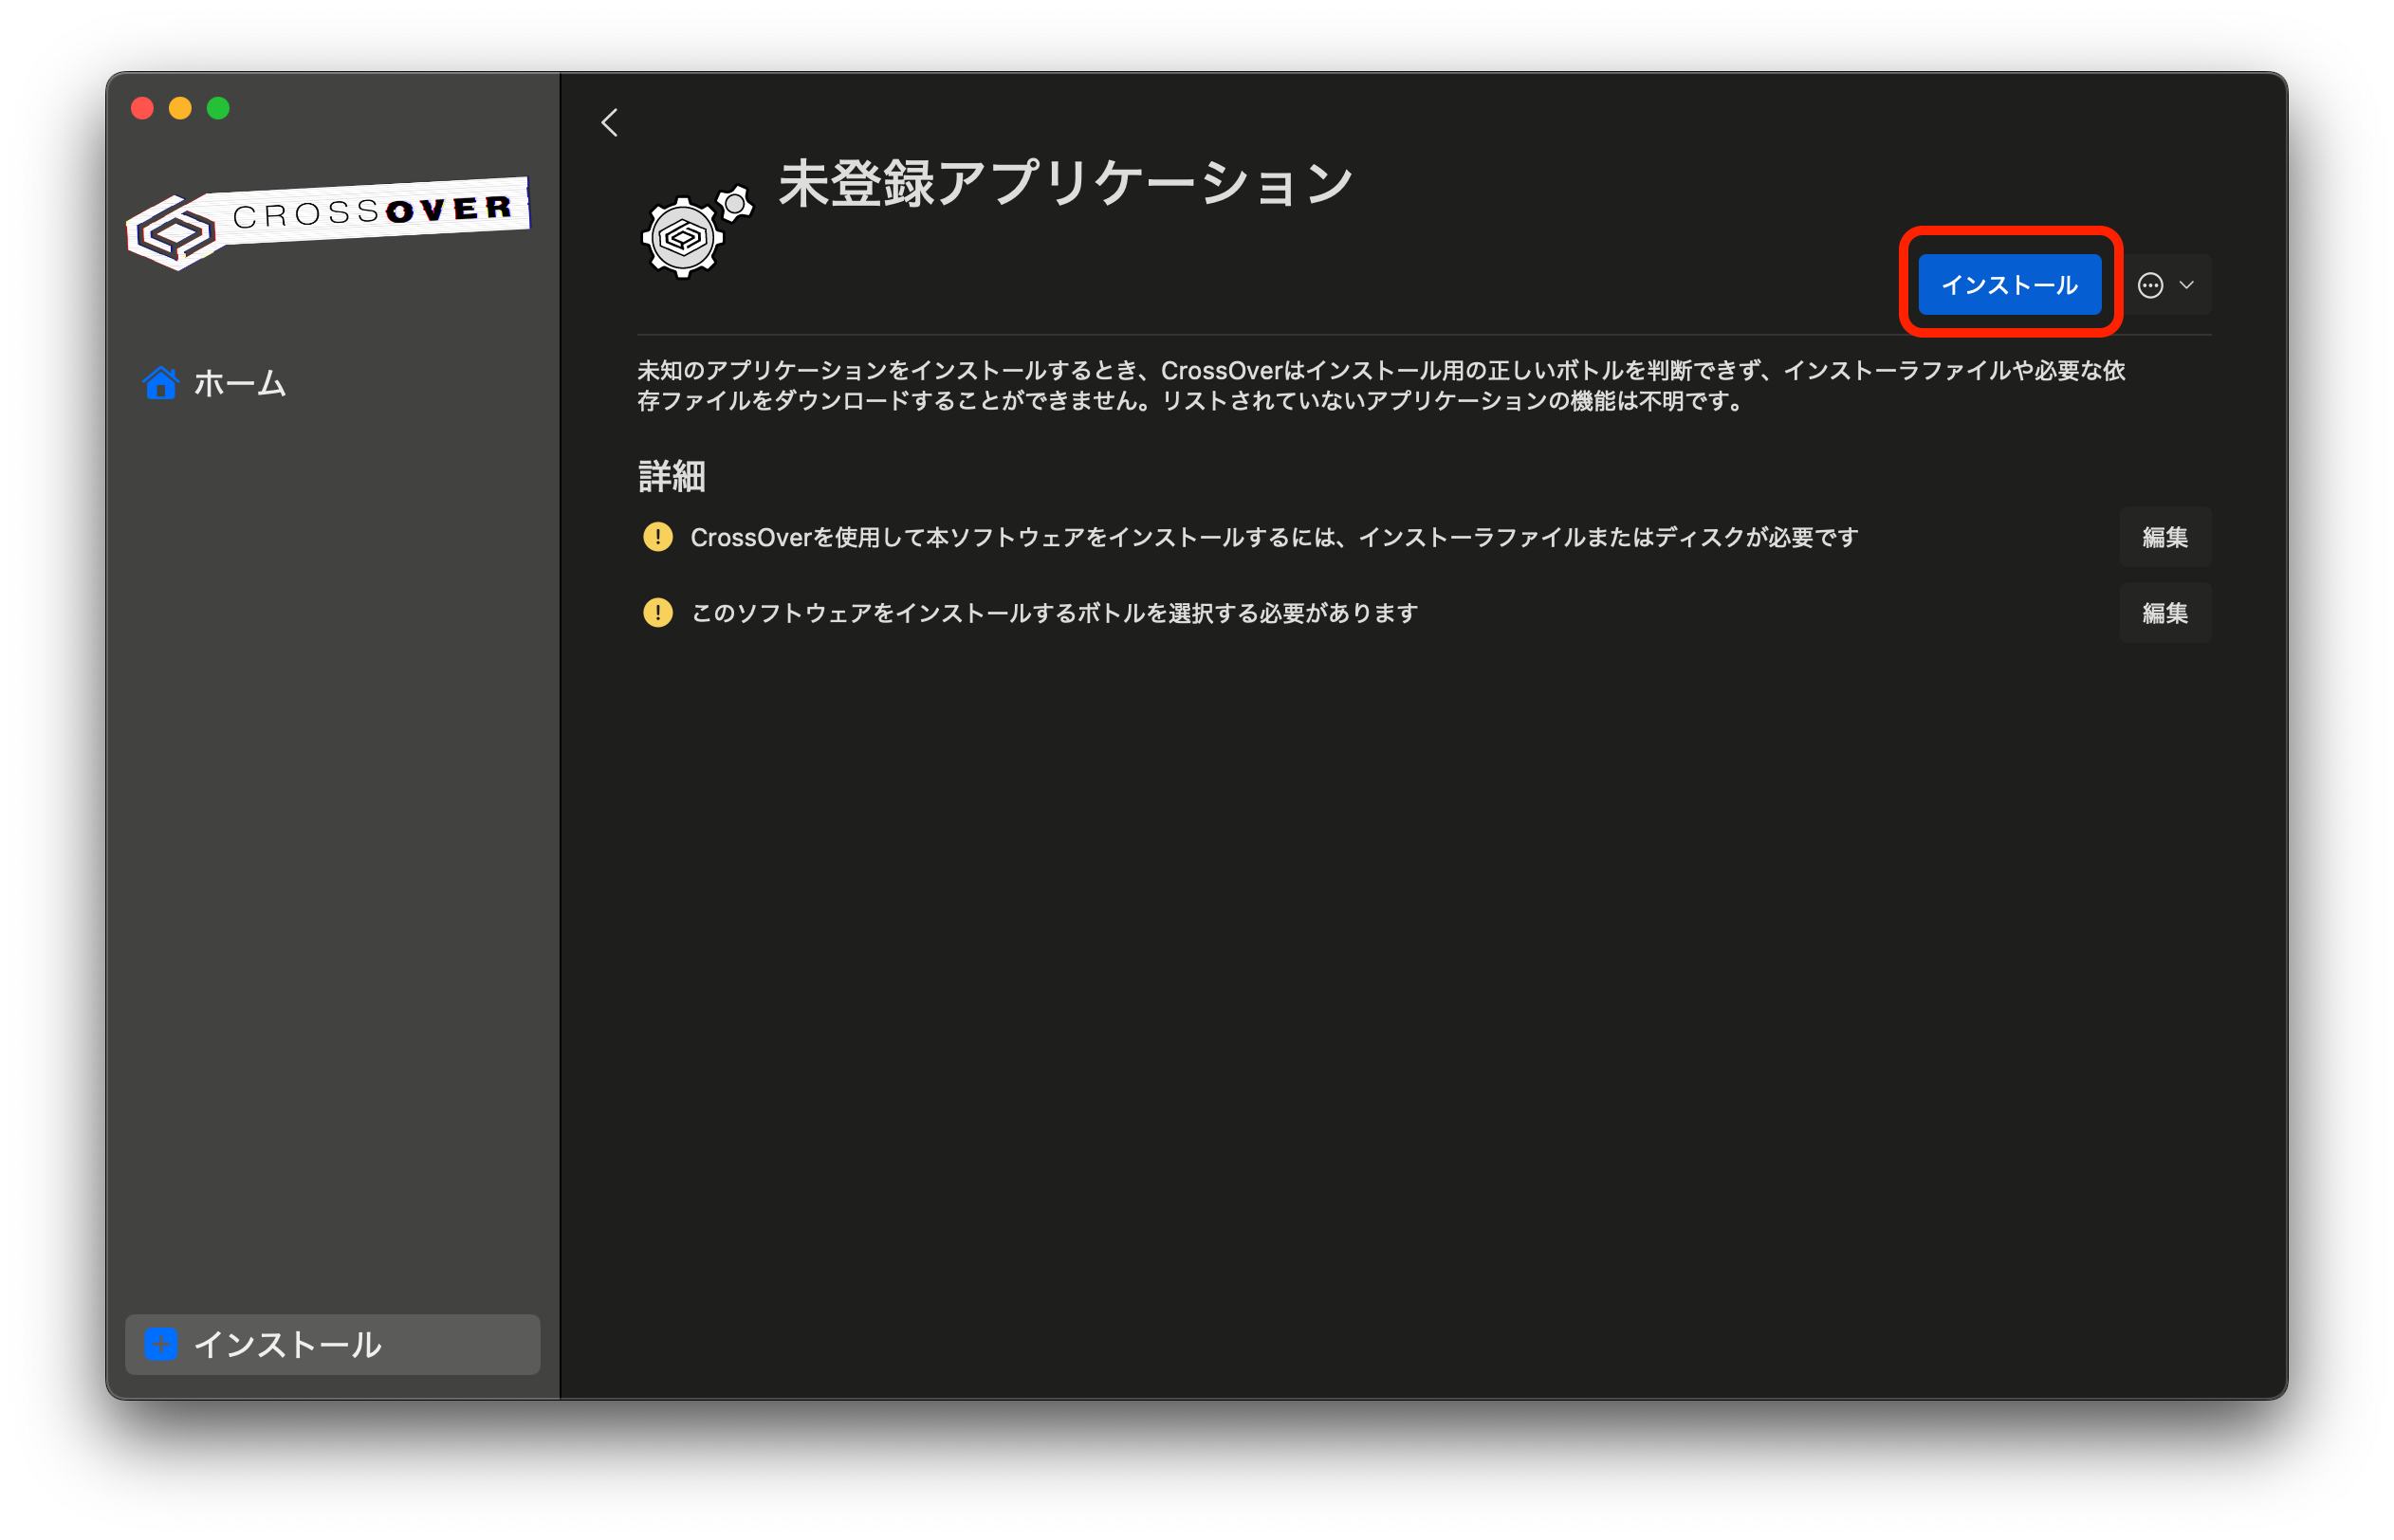This screenshot has width=2394, height=1540.
Task: Select the home icon next to ホーム
Action: click(x=162, y=382)
